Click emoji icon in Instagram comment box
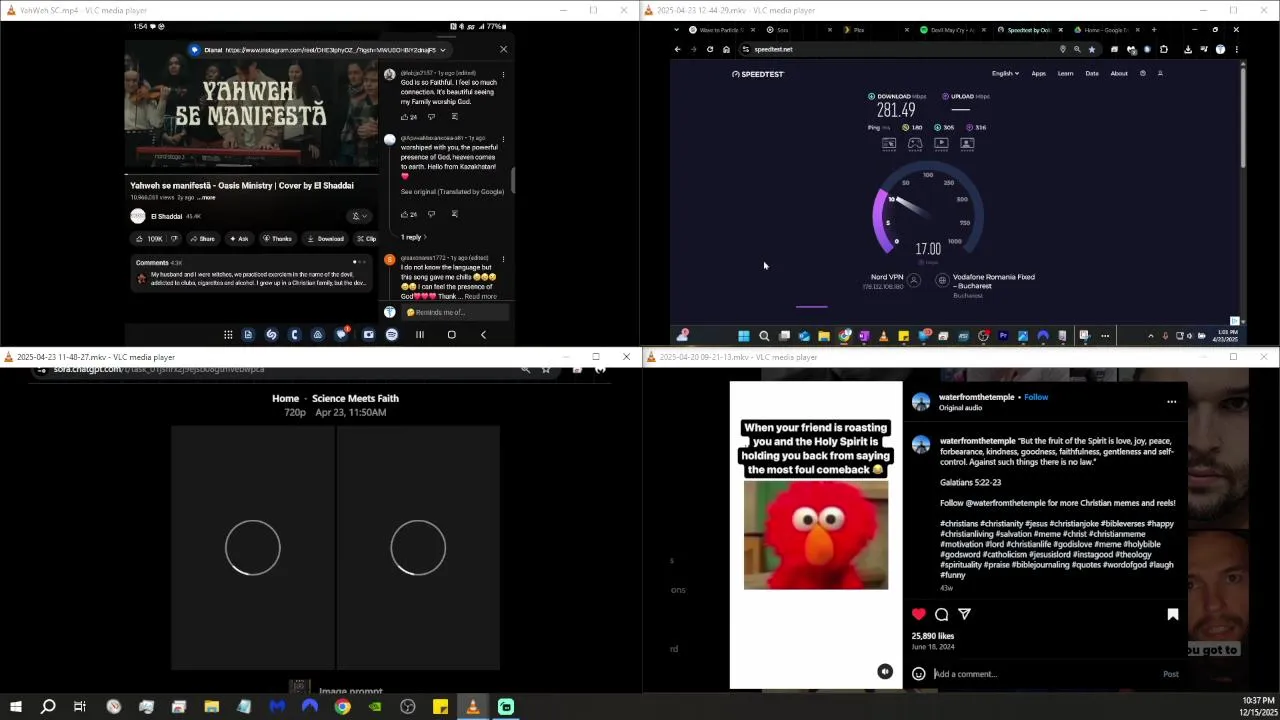Image resolution: width=1280 pixels, height=720 pixels. 919,674
